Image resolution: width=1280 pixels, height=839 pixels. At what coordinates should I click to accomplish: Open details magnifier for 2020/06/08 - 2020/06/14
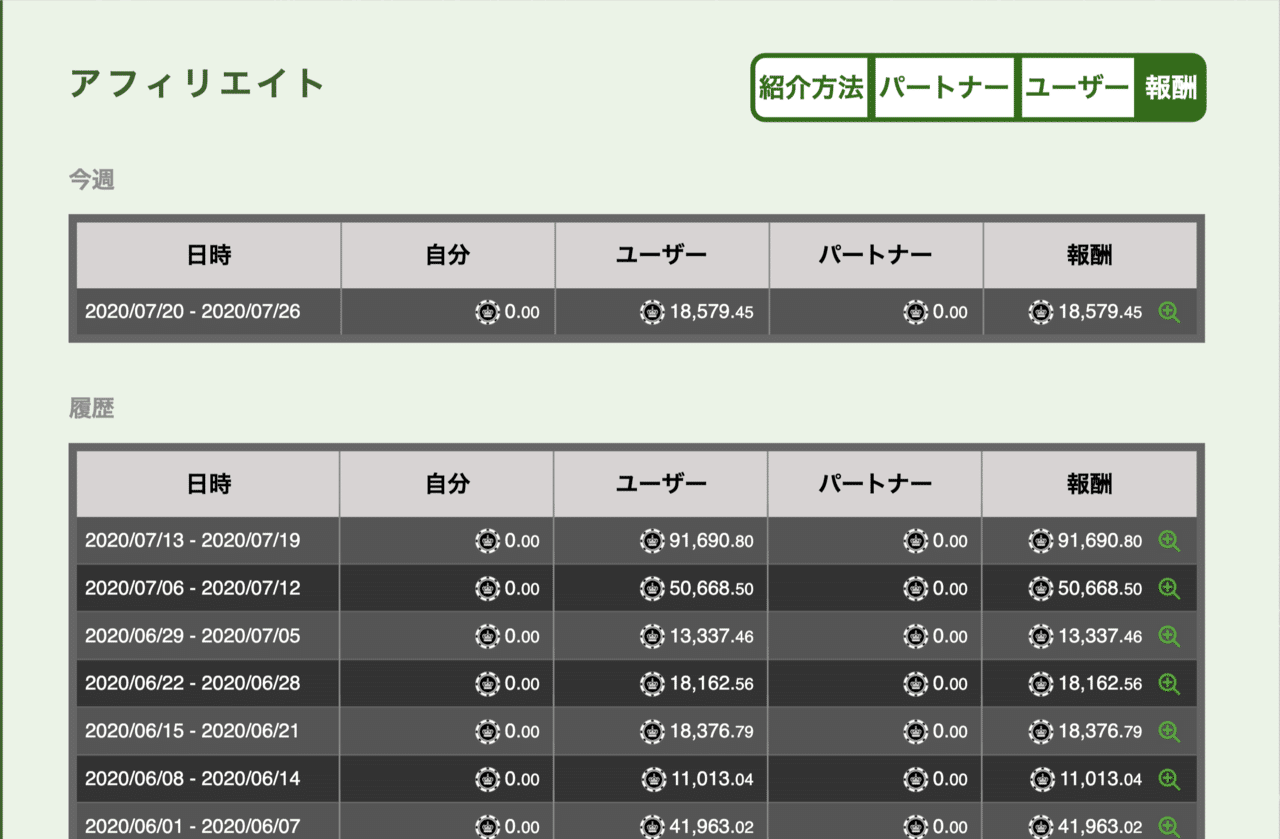pos(1169,779)
